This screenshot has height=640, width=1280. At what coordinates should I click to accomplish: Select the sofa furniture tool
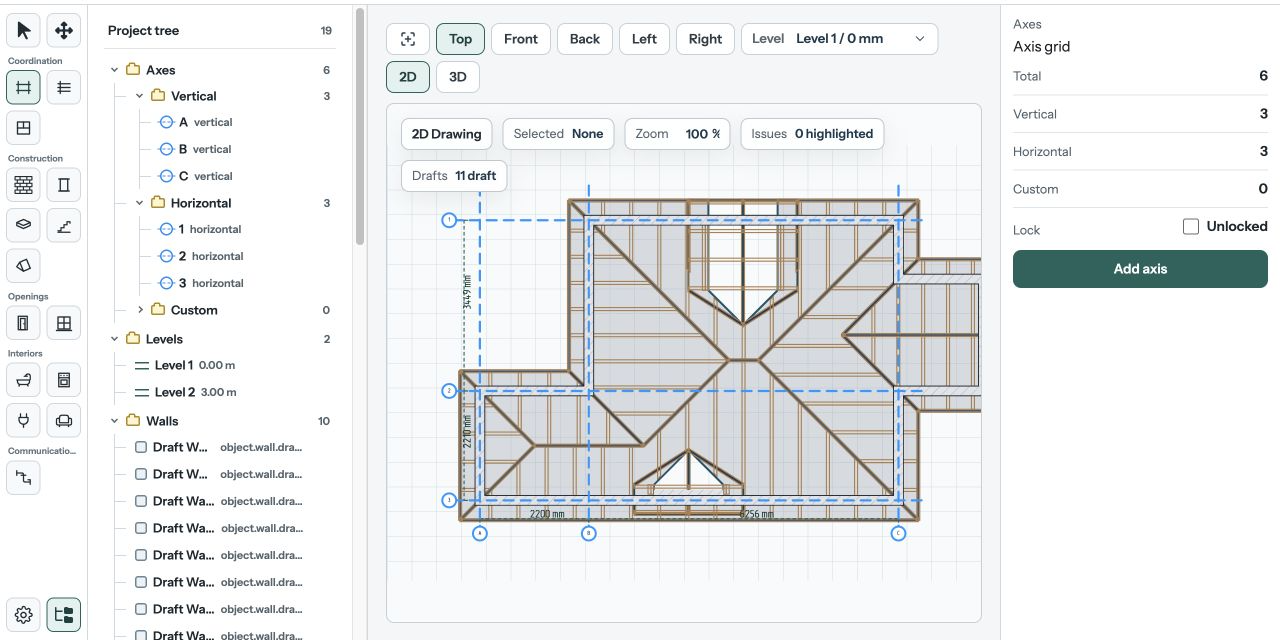64,420
